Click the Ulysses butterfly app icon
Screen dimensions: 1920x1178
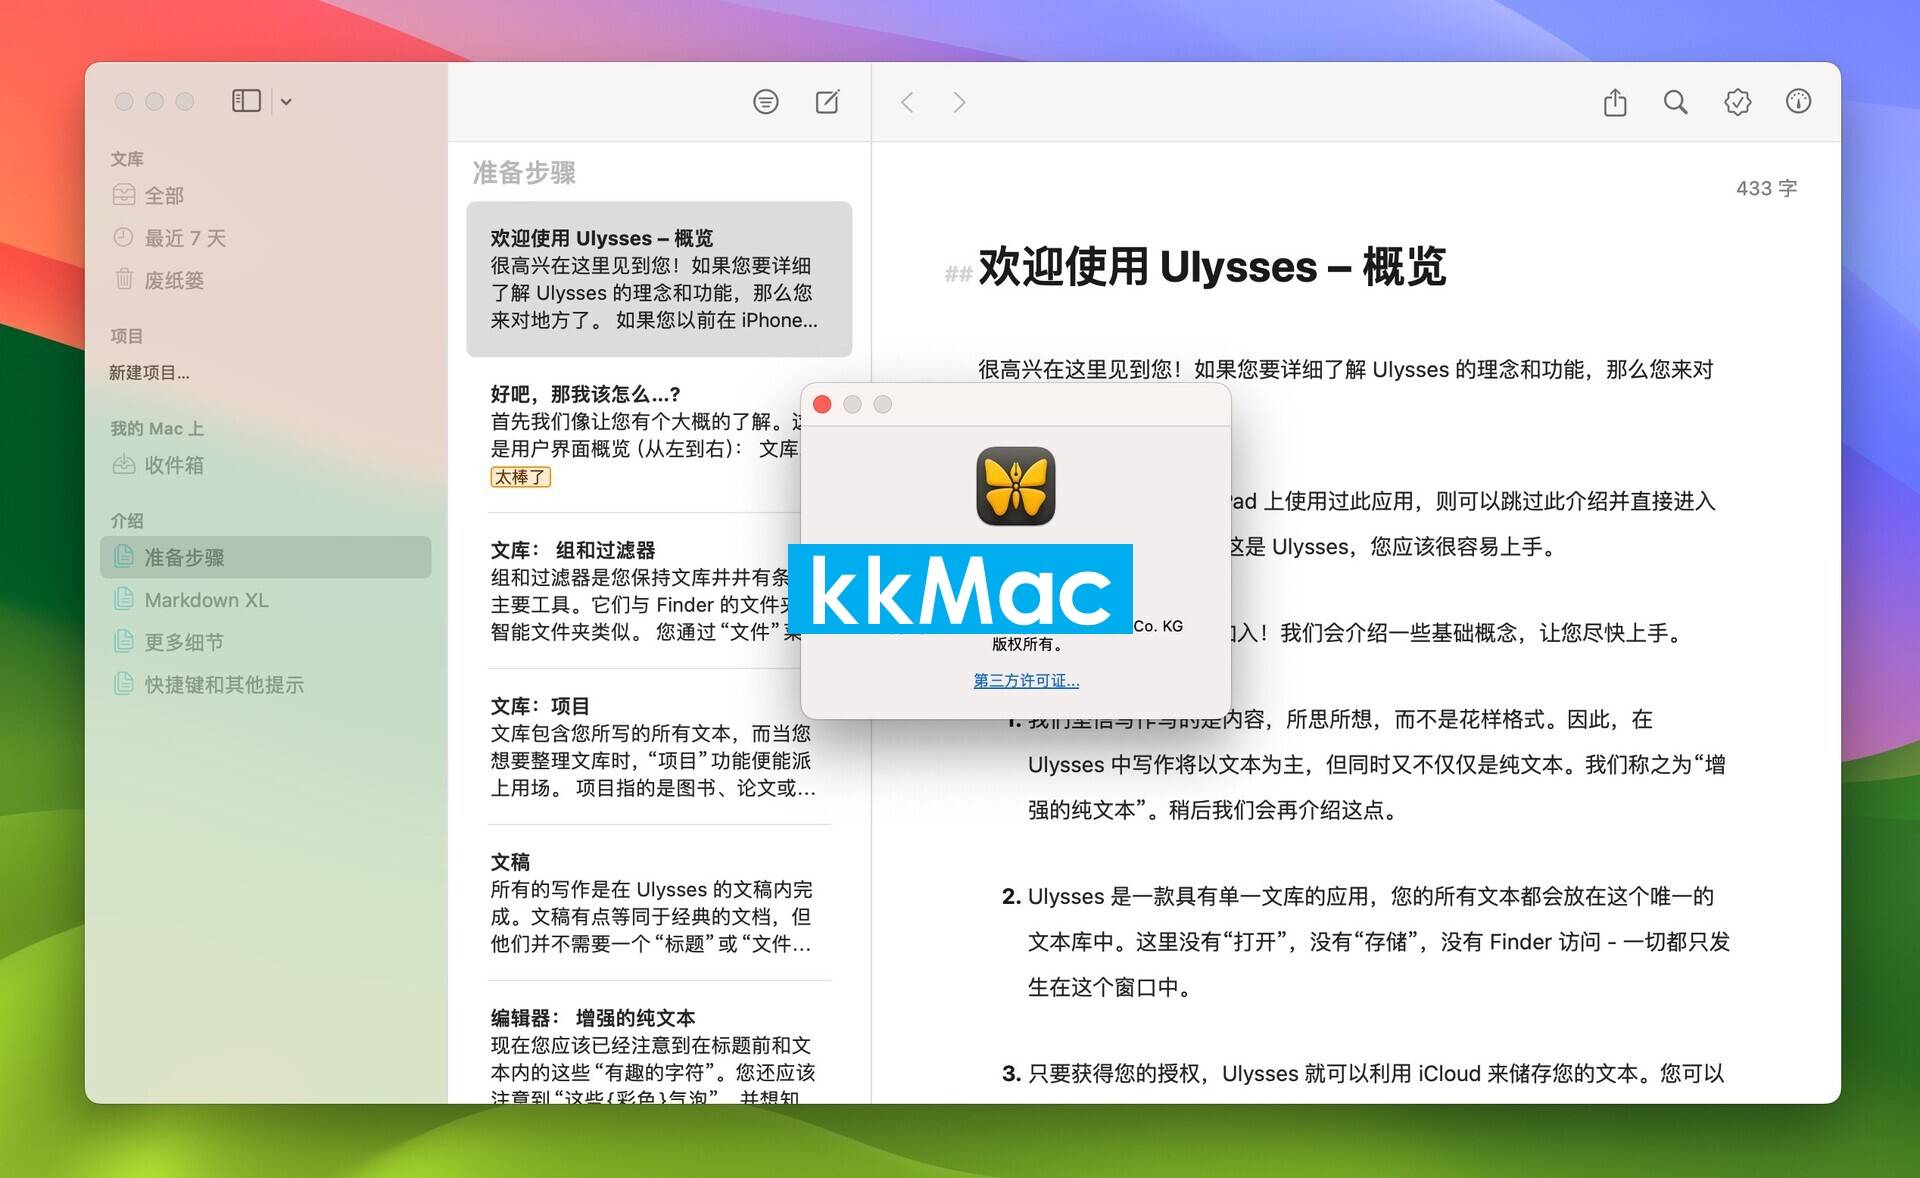(x=1015, y=486)
